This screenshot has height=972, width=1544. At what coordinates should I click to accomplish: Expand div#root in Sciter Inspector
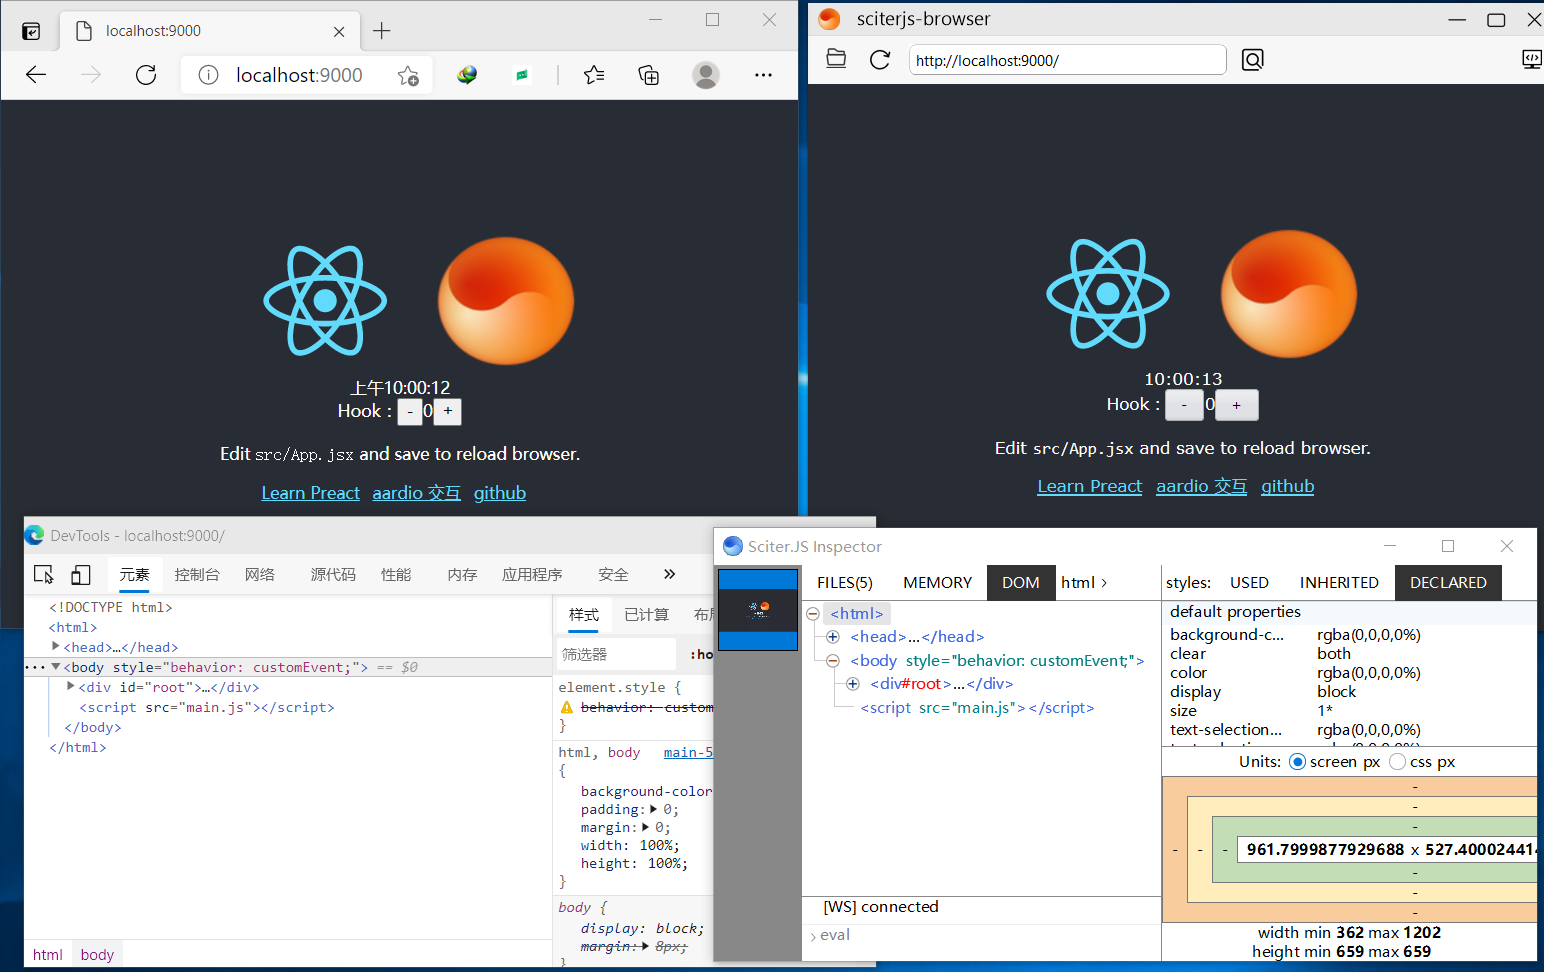pos(852,684)
